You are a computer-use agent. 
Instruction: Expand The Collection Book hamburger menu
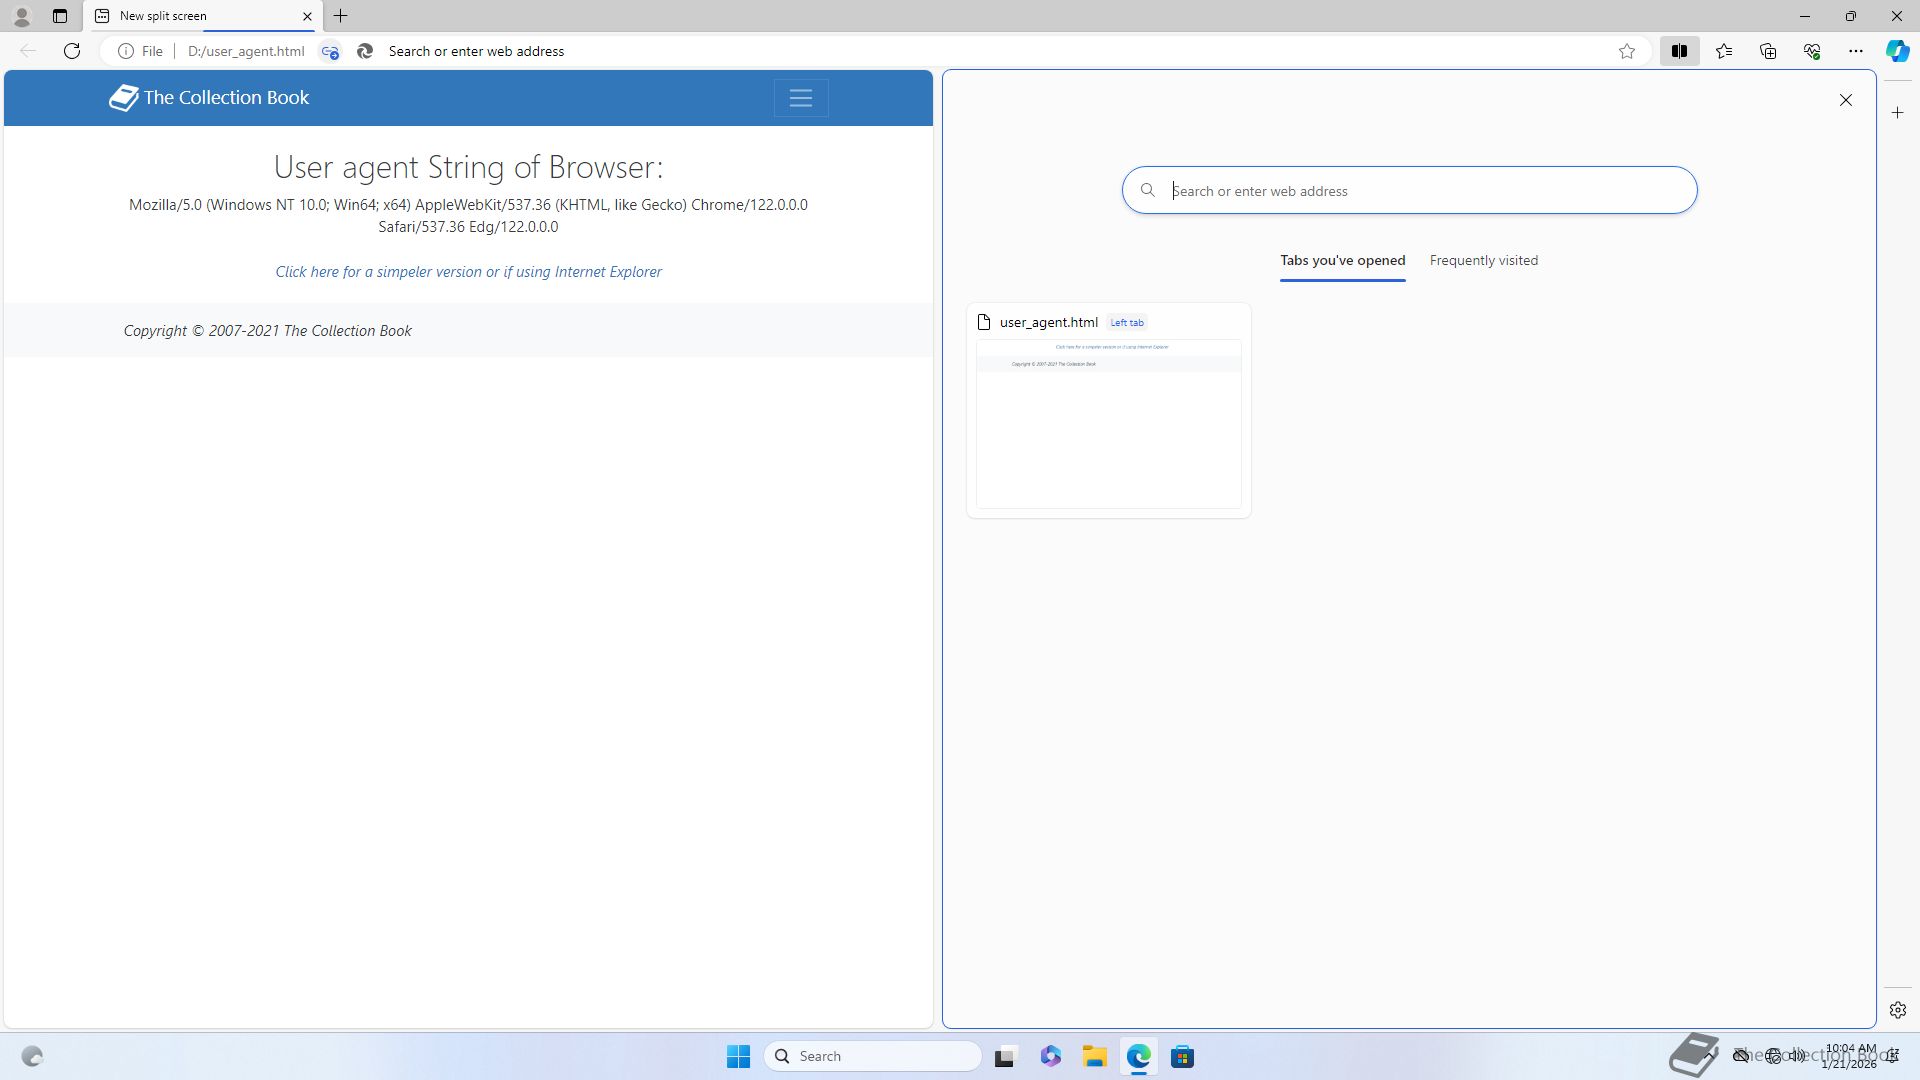pos(800,98)
